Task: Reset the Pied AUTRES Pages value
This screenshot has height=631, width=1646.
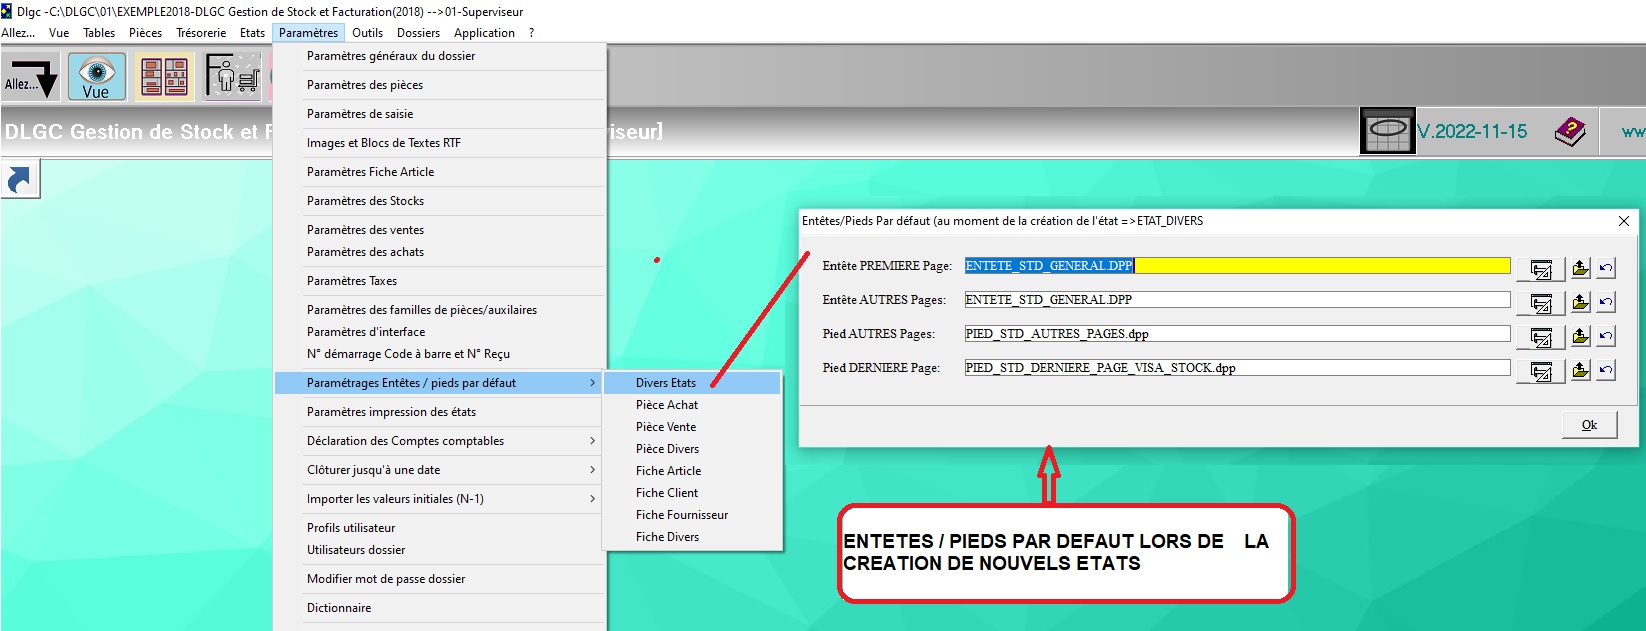Action: [1606, 336]
